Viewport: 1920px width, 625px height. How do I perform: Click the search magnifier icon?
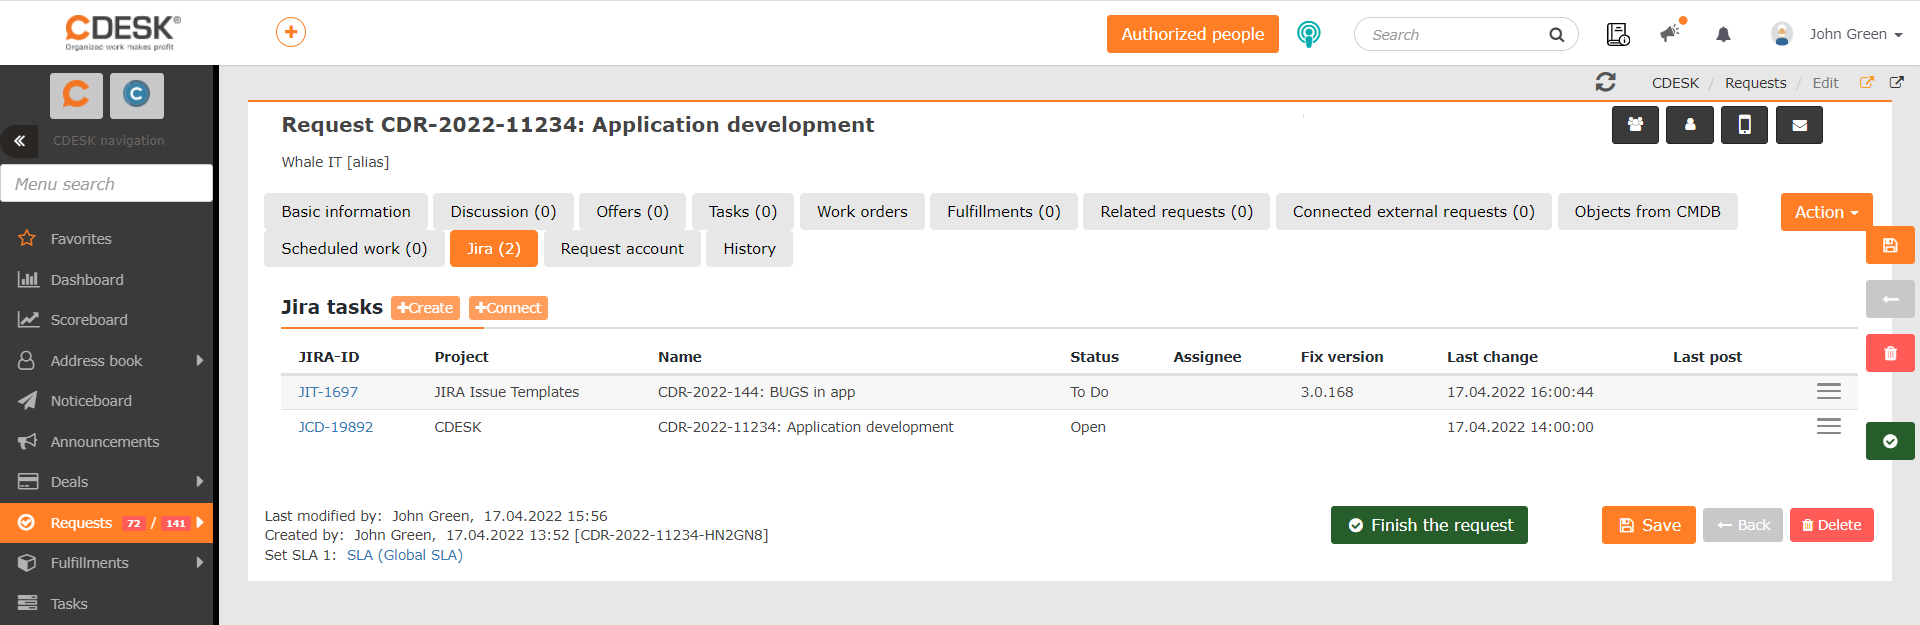1556,35
